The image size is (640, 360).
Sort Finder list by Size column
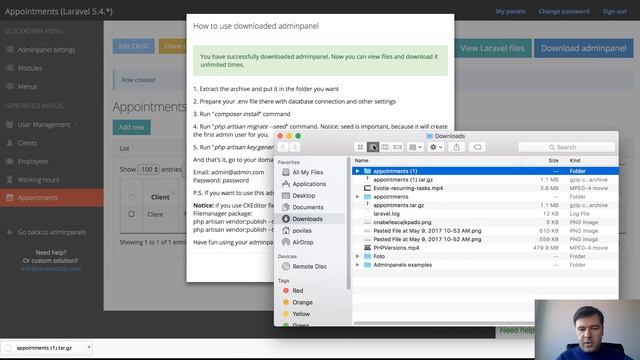542,160
